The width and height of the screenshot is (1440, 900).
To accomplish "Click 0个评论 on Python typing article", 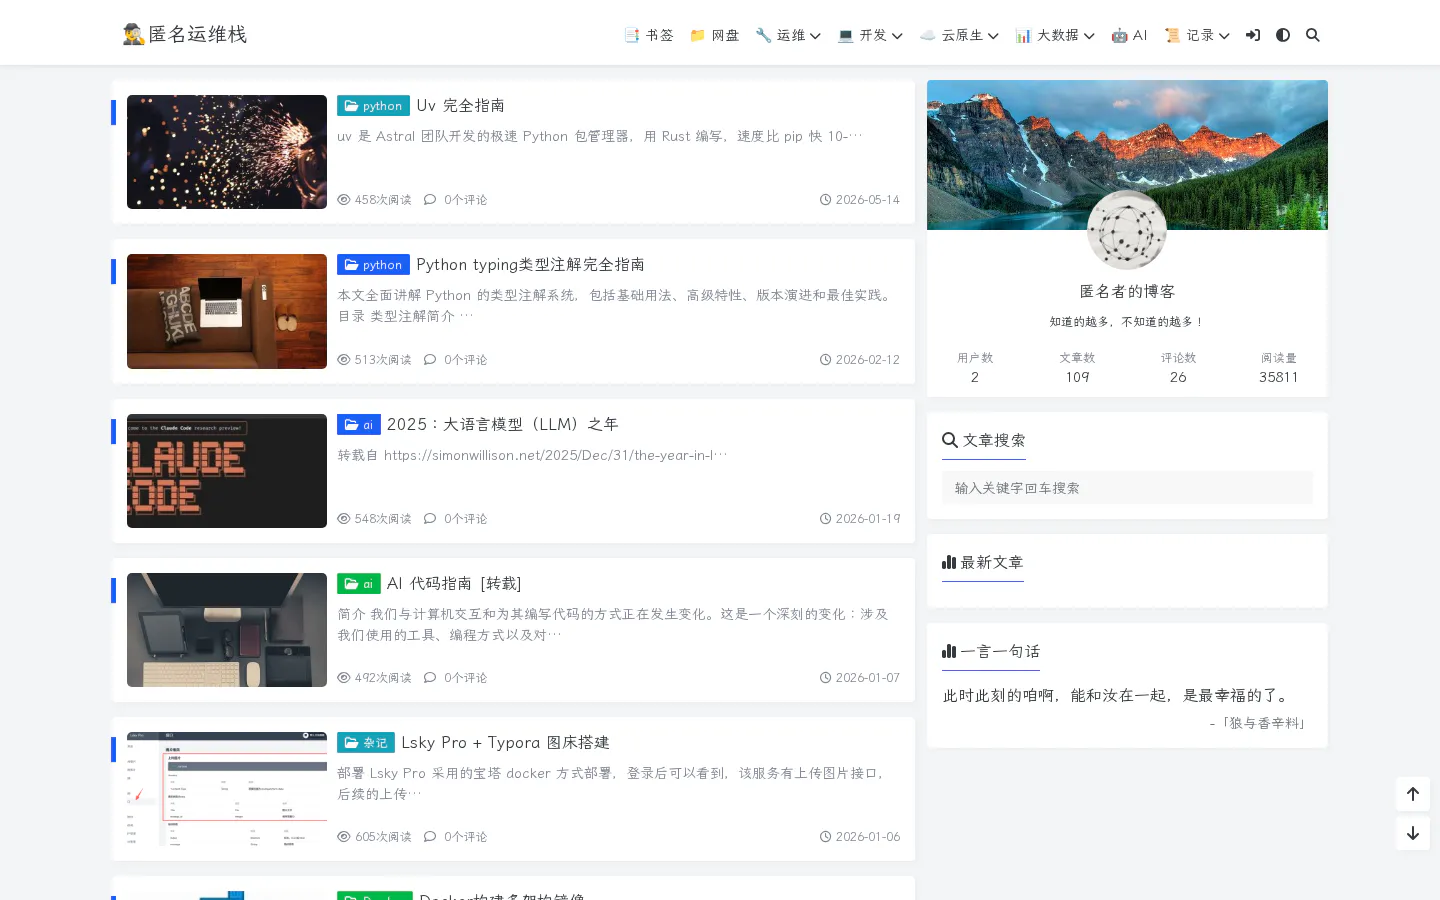I will [x=456, y=359].
